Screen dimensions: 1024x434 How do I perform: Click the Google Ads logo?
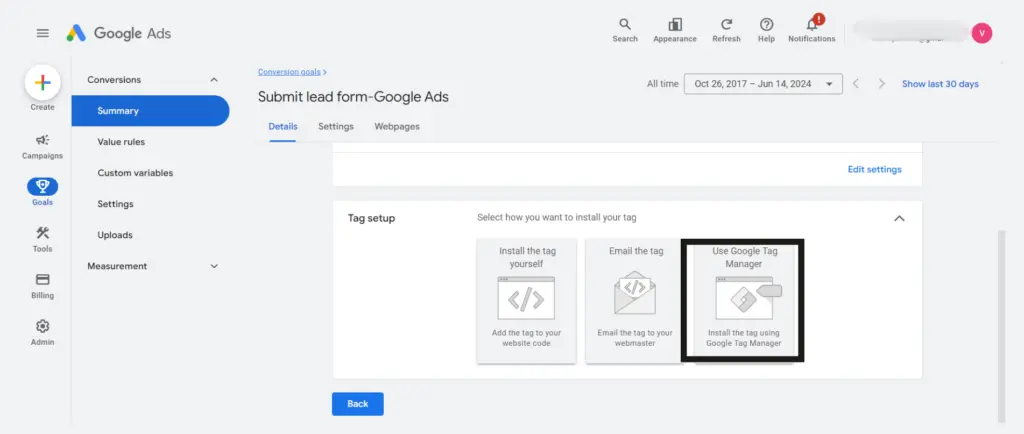pyautogui.click(x=119, y=33)
